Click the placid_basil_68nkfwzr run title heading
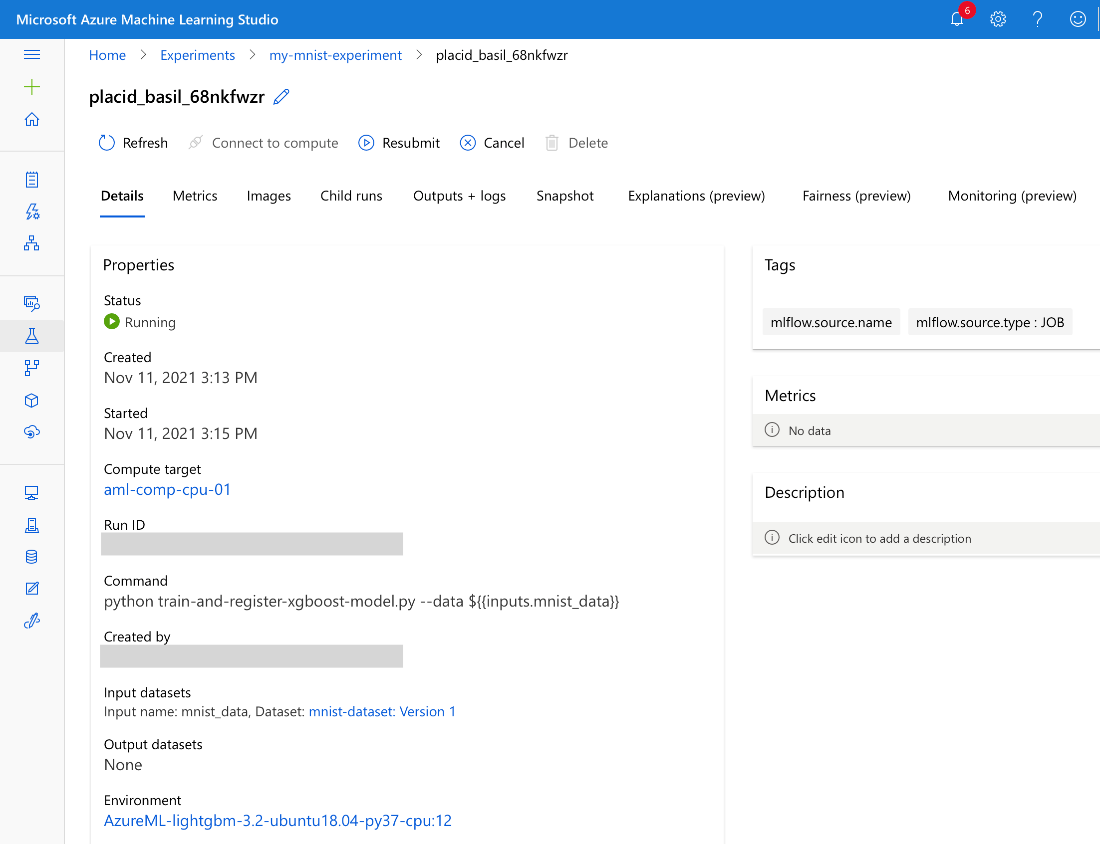Screen dimensions: 1100x844 177,97
